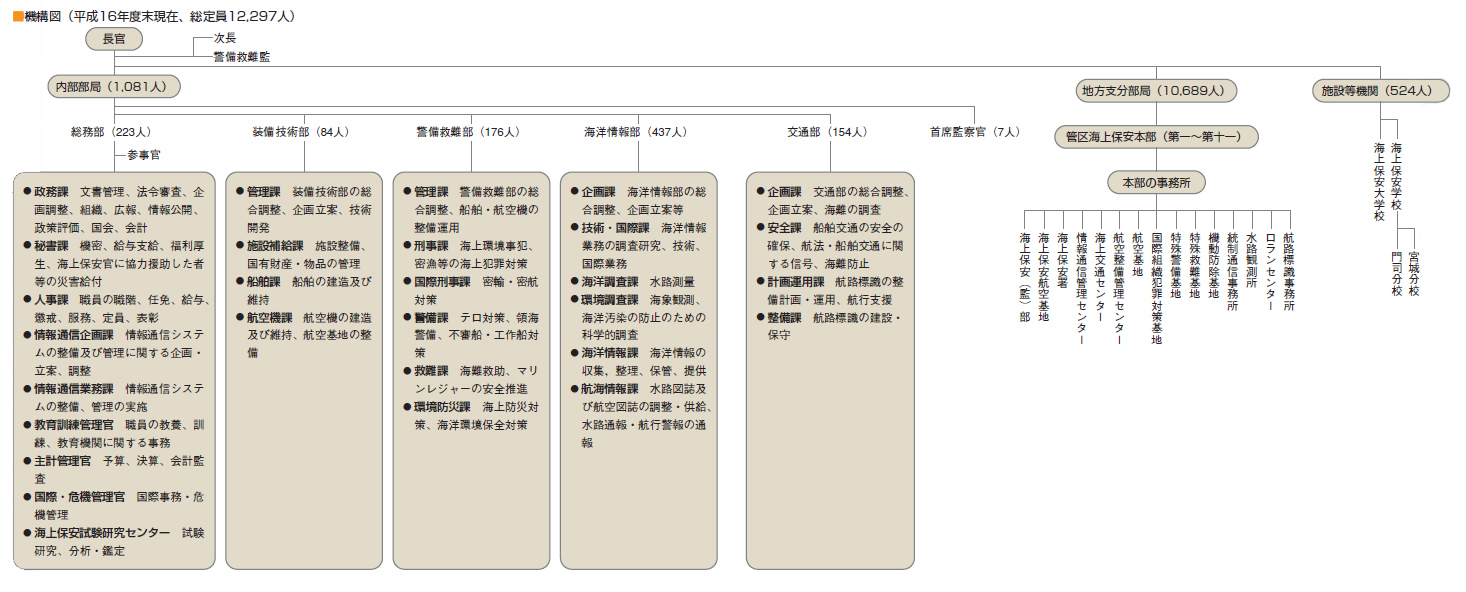Click the 警備救難部 (176人) heading

[x=468, y=131]
